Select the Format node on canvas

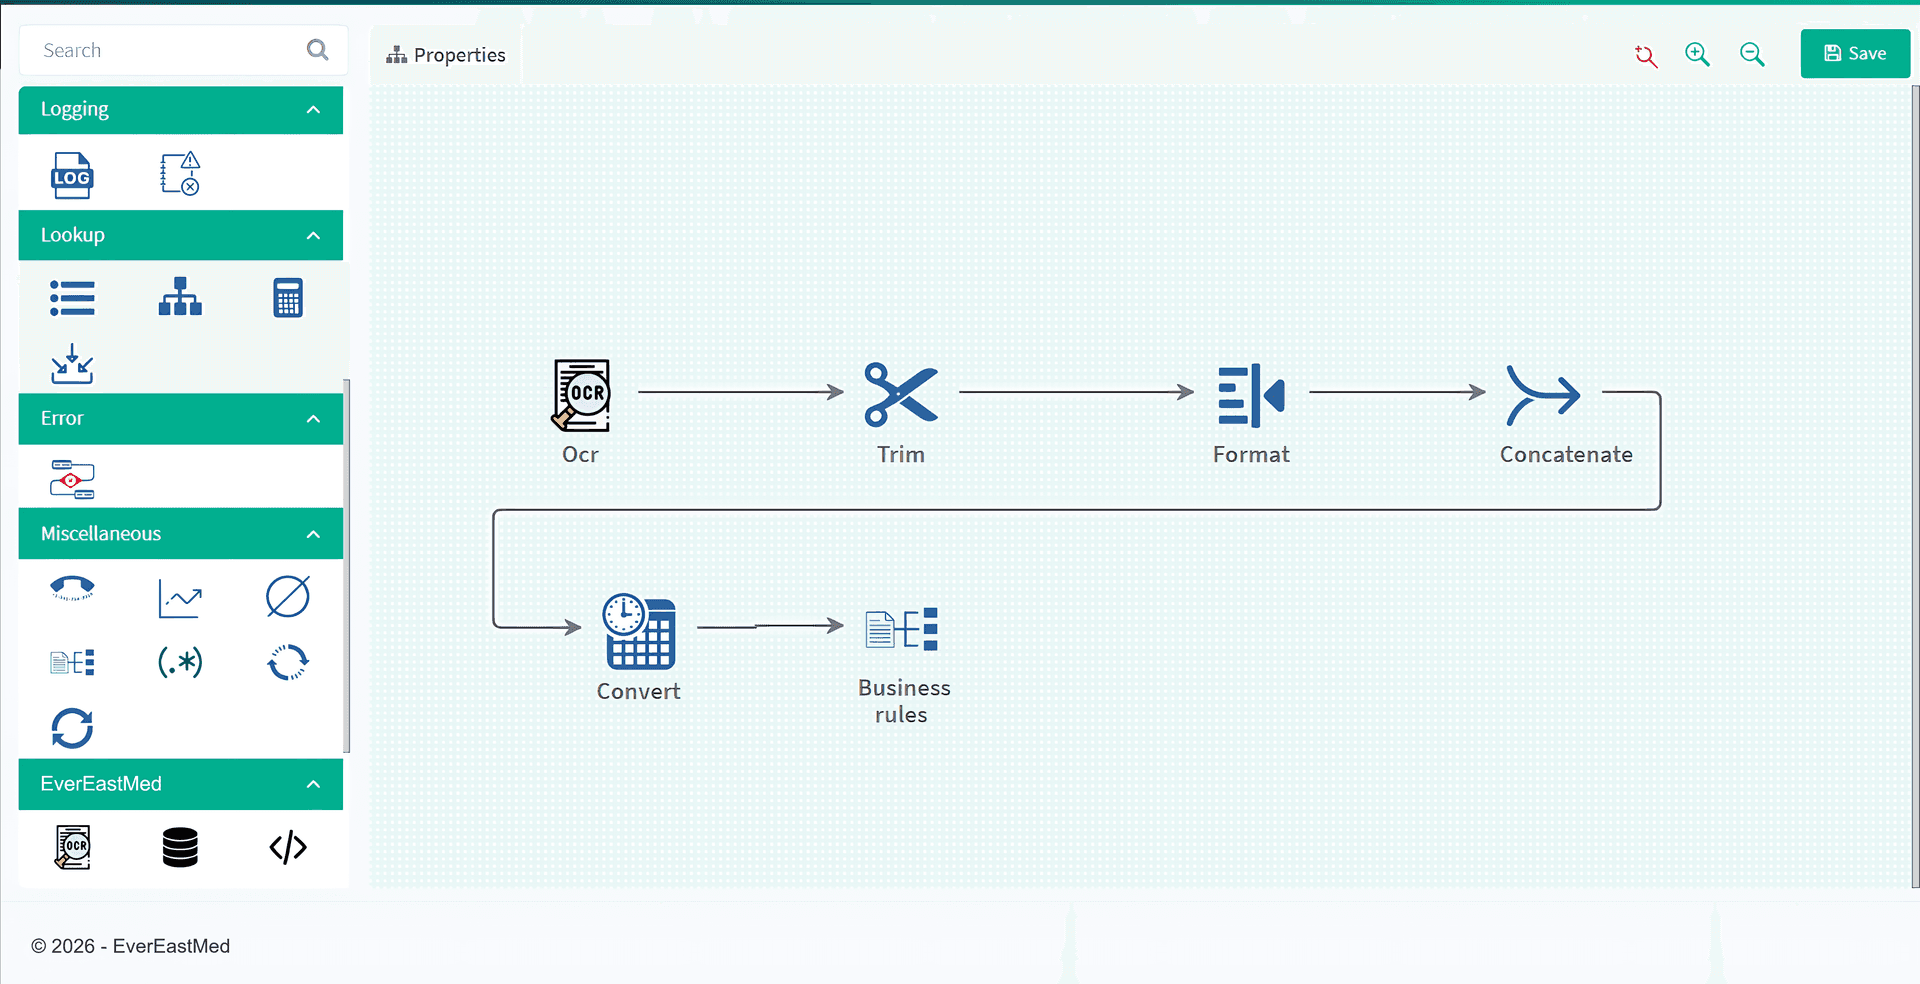(x=1251, y=394)
